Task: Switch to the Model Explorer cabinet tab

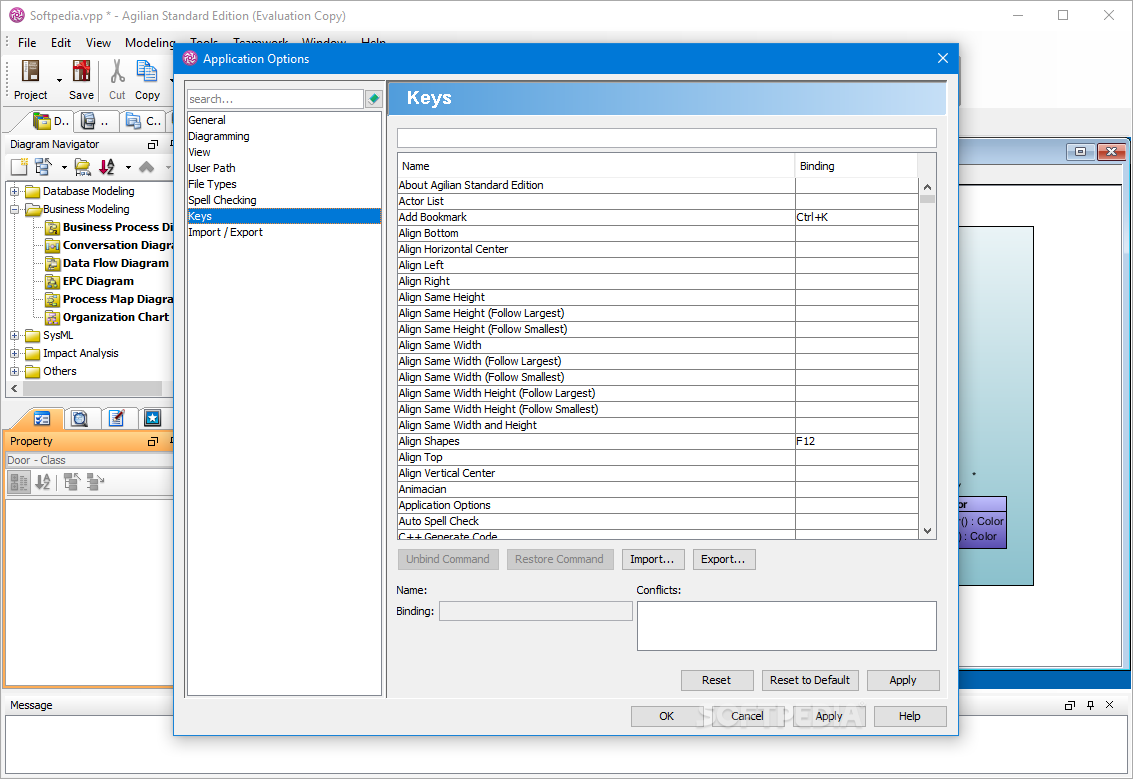Action: pos(94,121)
